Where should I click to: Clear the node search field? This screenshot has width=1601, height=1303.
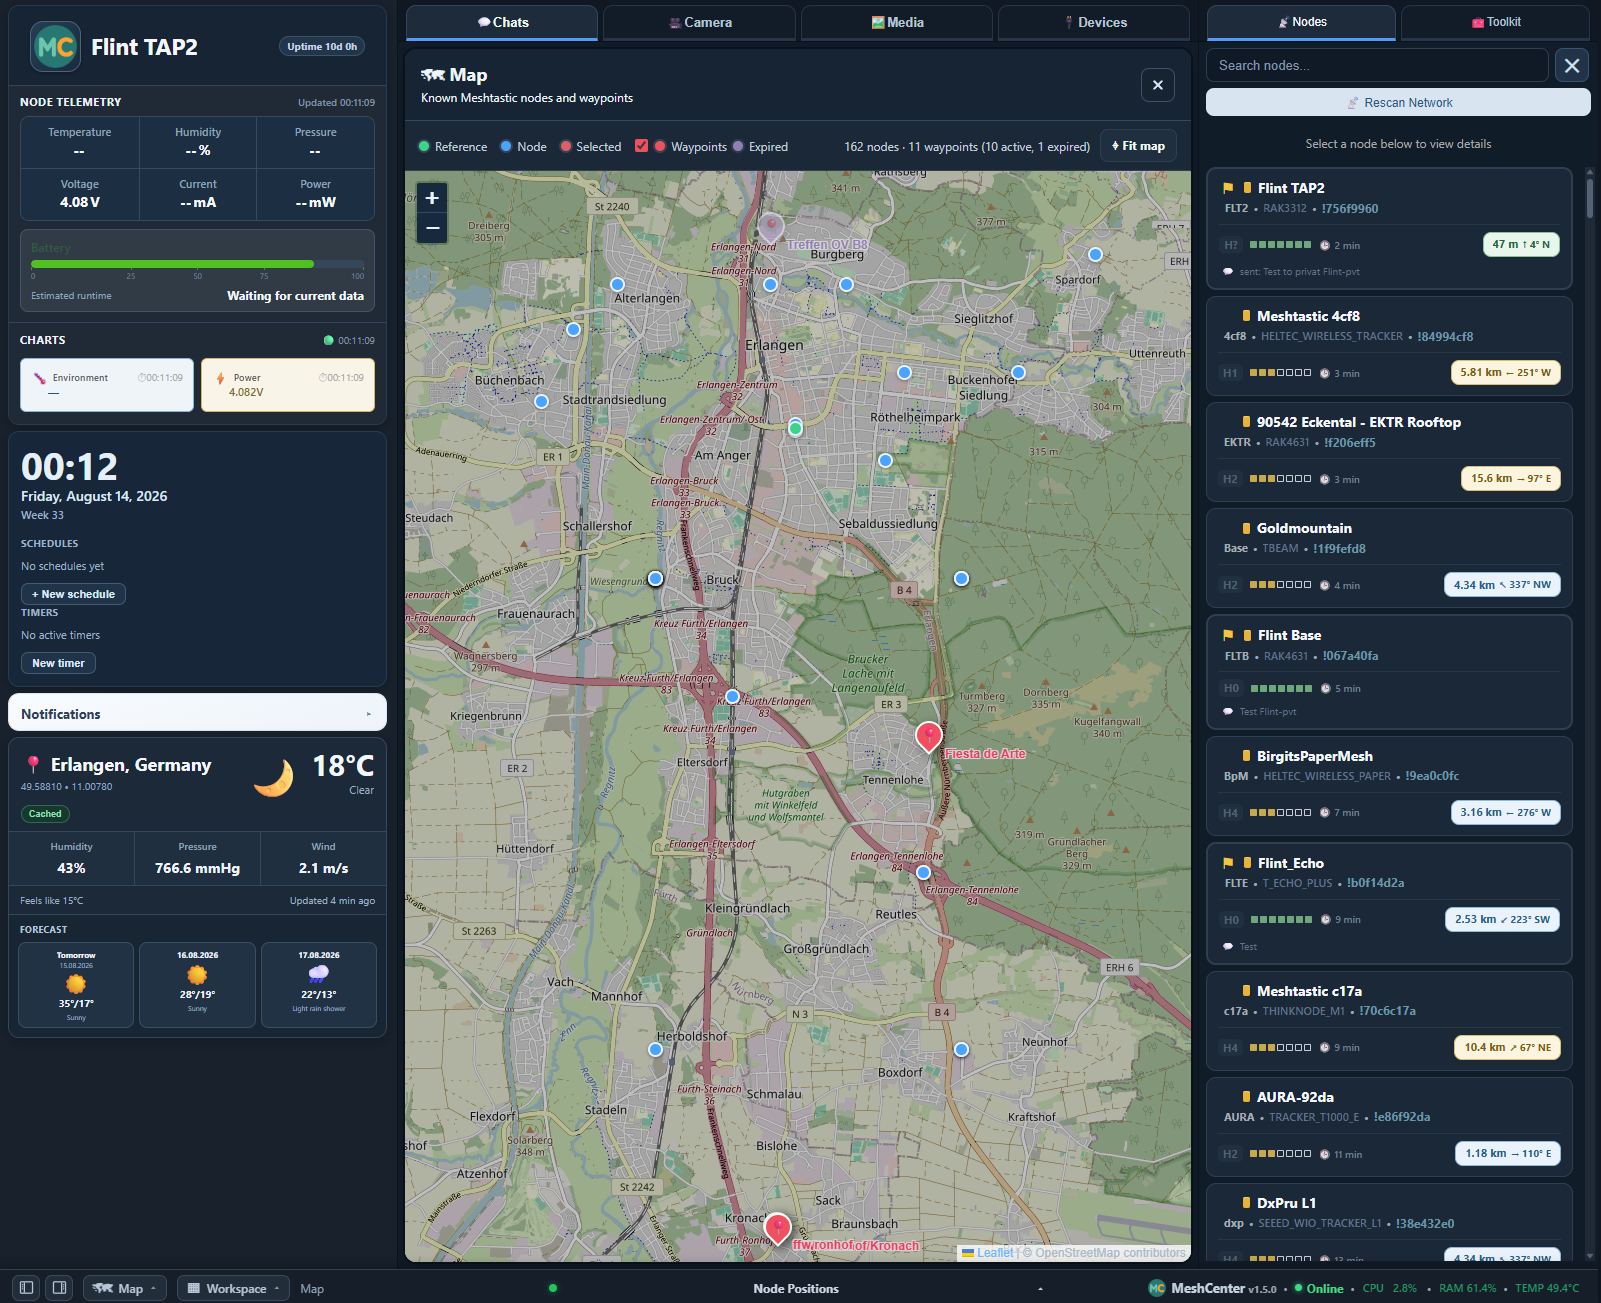[x=1572, y=65]
